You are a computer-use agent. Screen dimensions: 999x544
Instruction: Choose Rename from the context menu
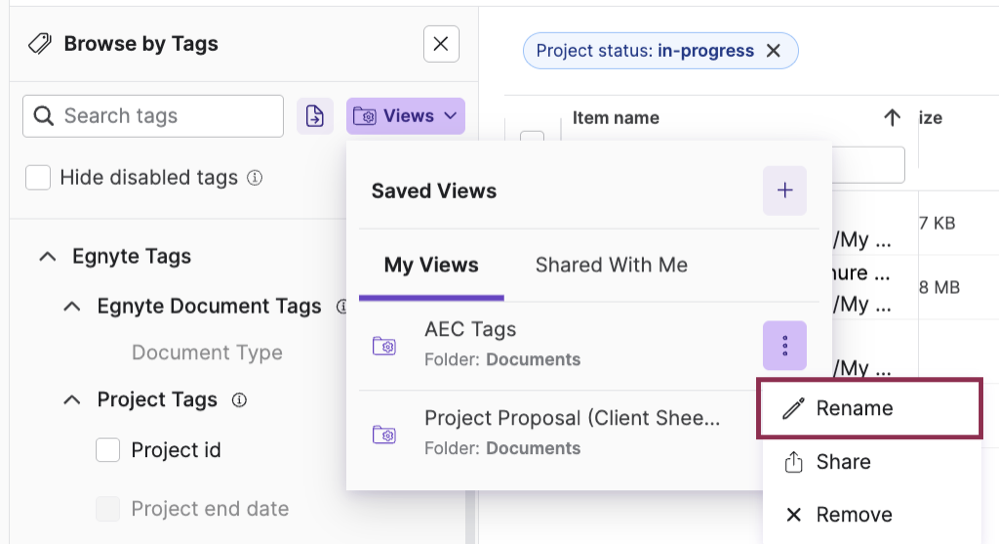click(x=870, y=408)
